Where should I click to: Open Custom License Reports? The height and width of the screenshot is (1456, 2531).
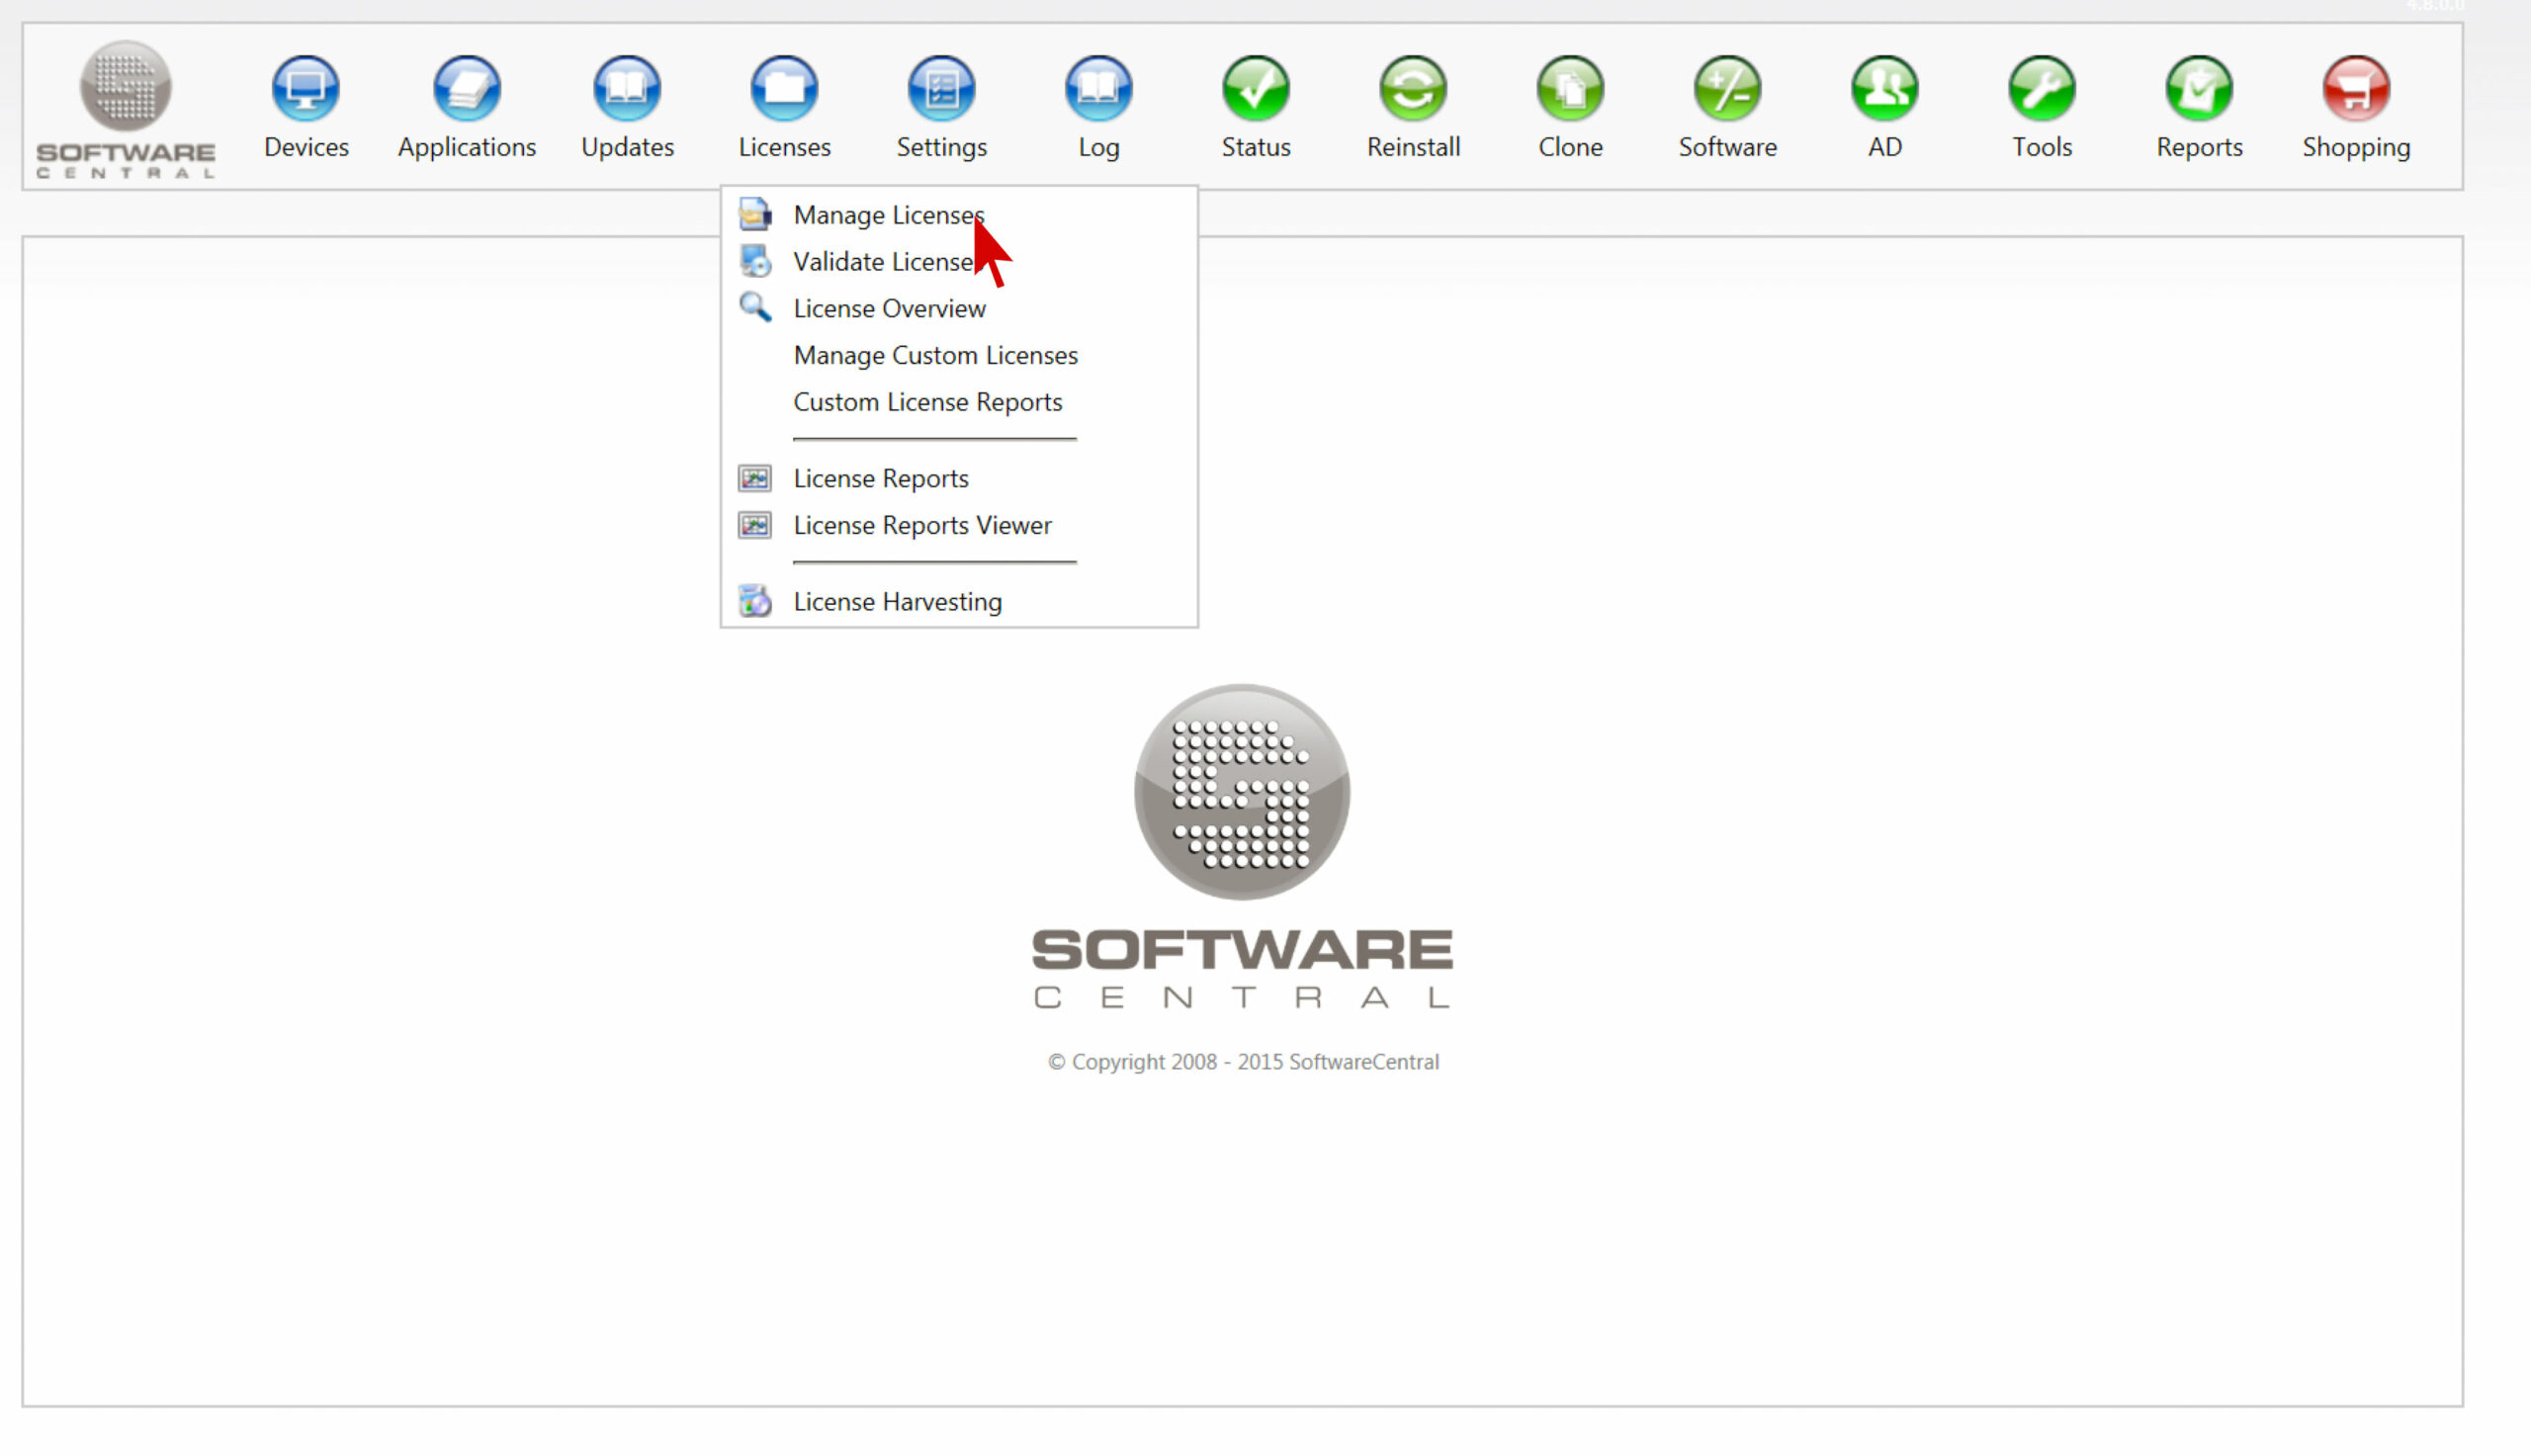coord(927,402)
